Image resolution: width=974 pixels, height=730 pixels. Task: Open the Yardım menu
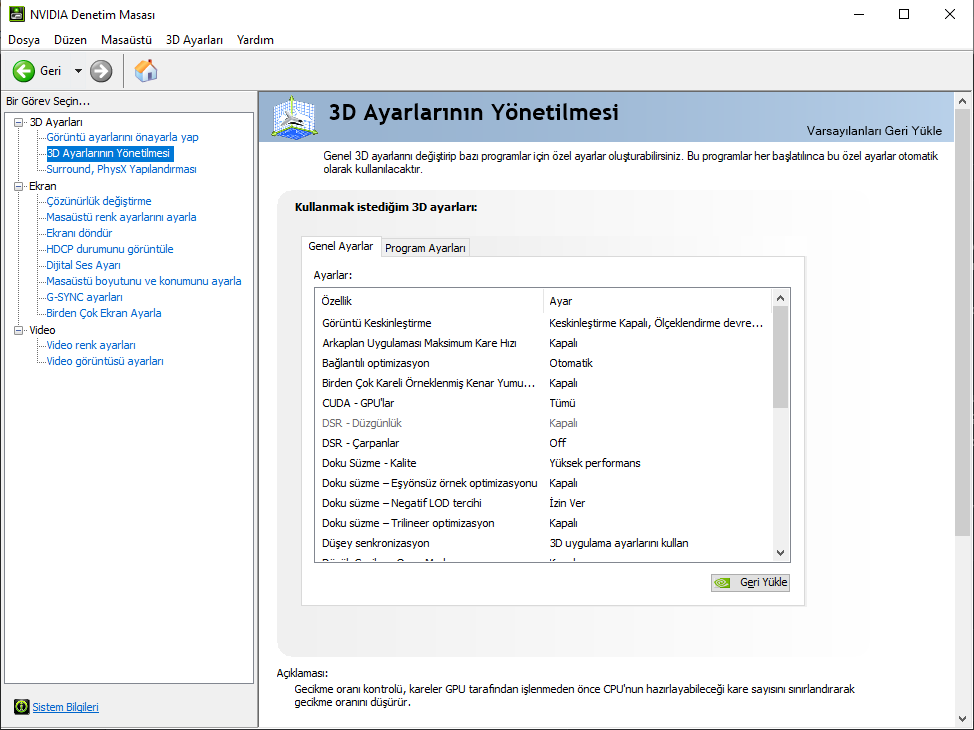(255, 40)
